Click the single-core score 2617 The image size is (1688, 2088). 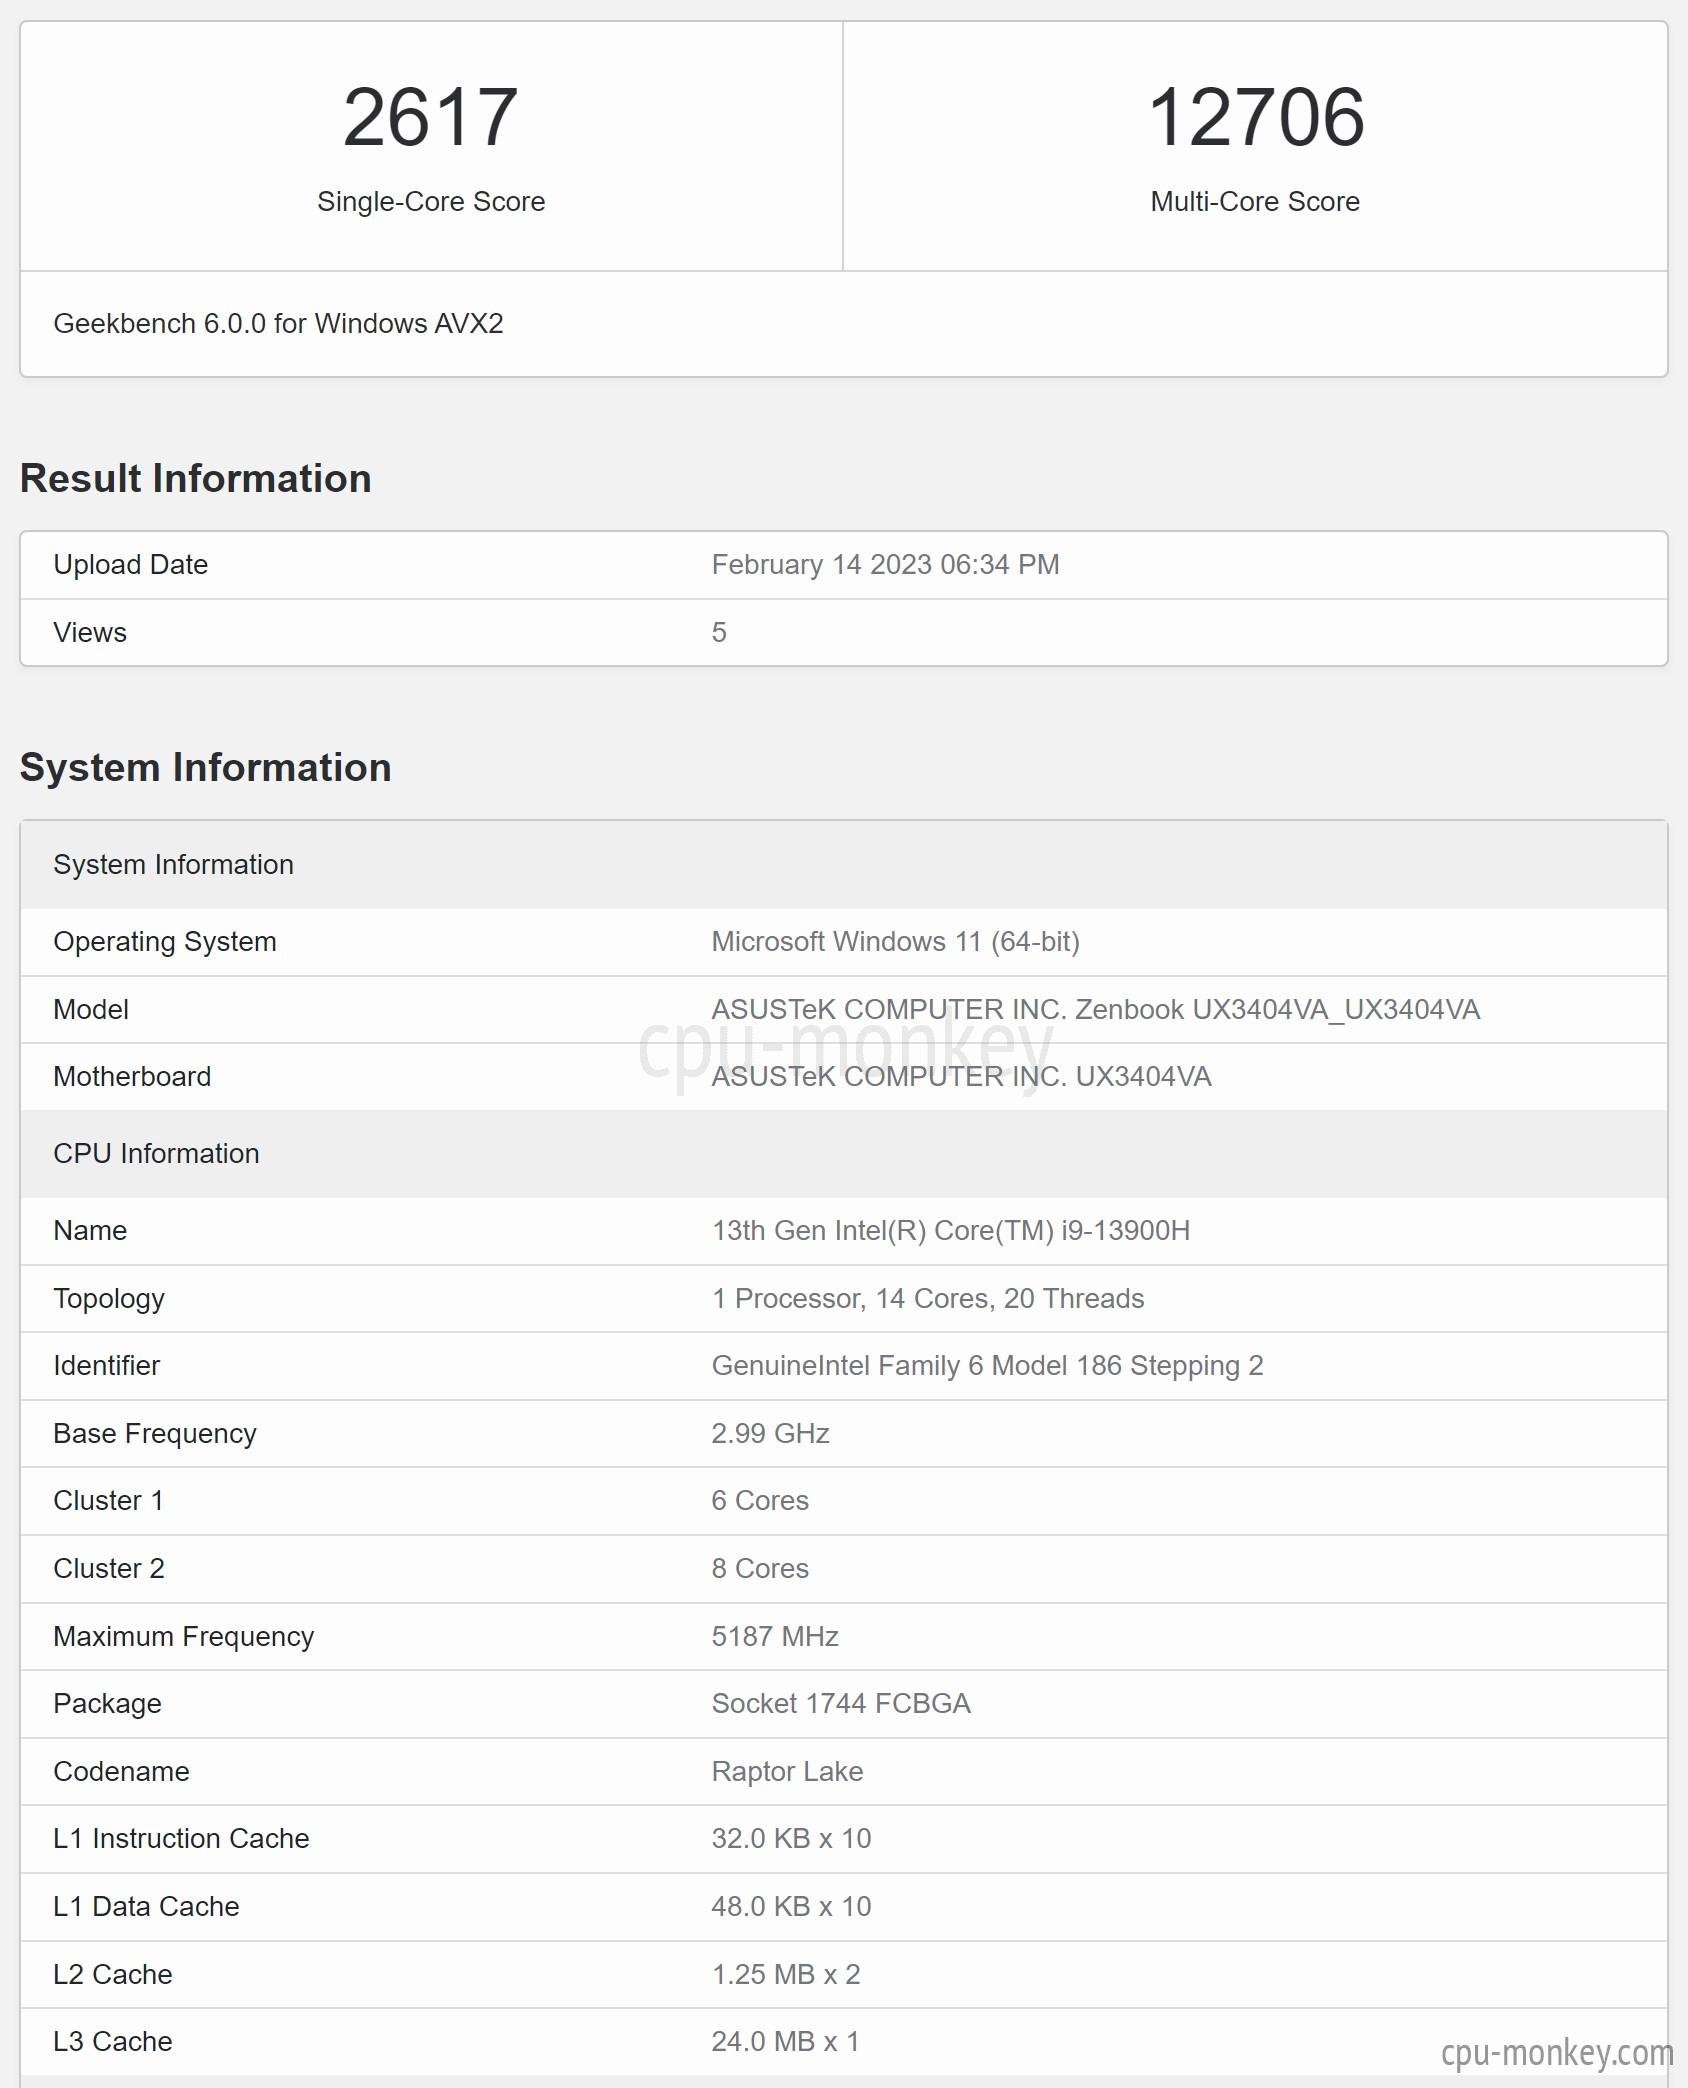click(x=430, y=117)
